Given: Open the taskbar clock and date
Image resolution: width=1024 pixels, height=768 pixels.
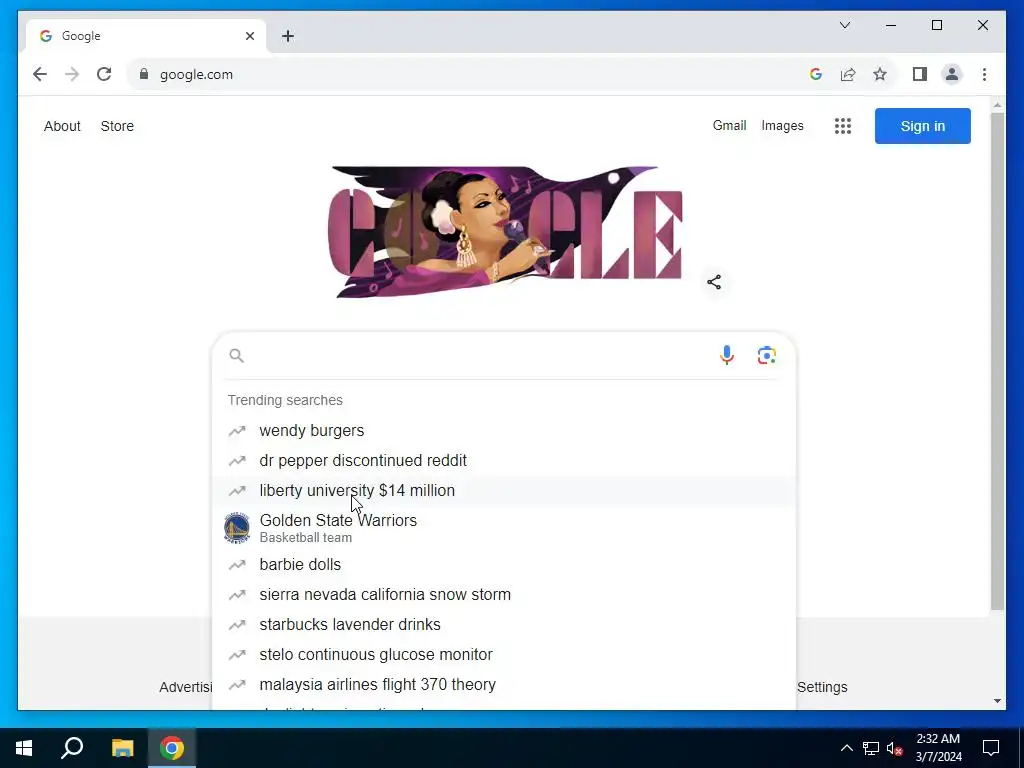Looking at the screenshot, I should click(938, 748).
